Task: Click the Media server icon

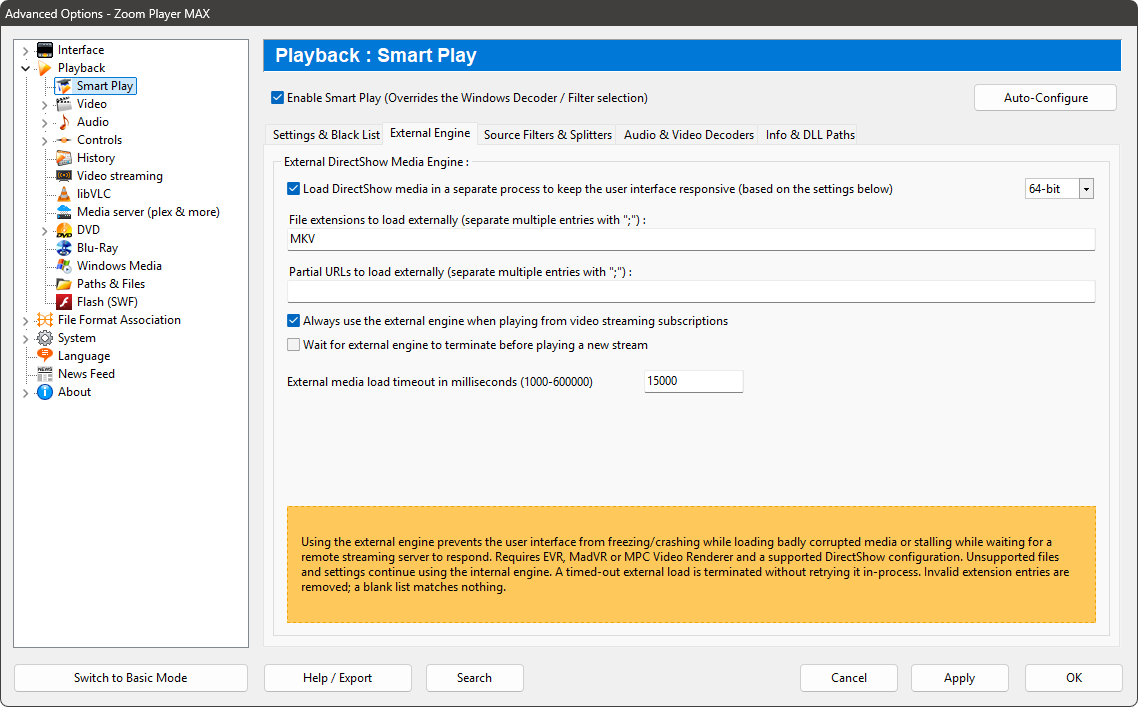Action: coord(64,212)
